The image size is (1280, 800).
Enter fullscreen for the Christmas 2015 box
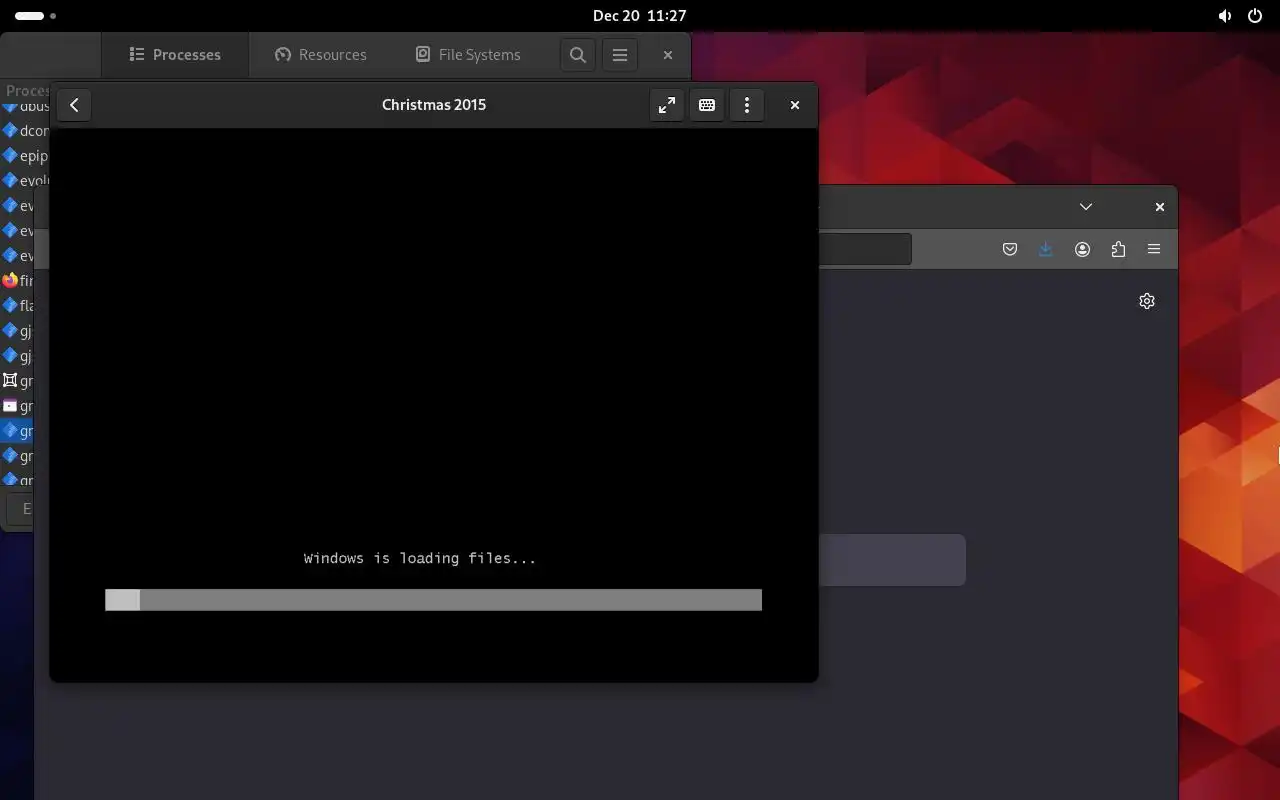pos(667,105)
